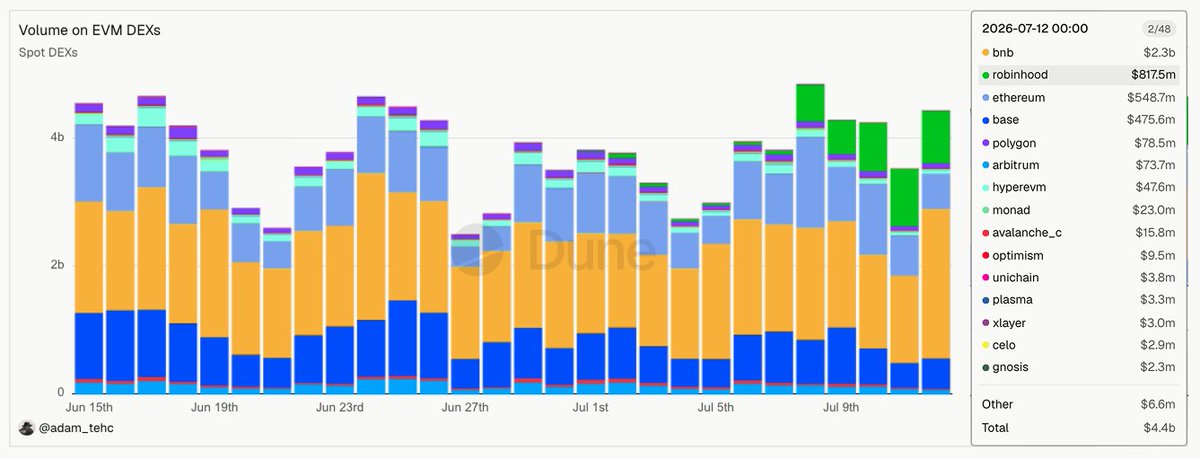Image resolution: width=1200 pixels, height=459 pixels.
Task: Click the Jun 19th axis label
Action: (x=213, y=408)
